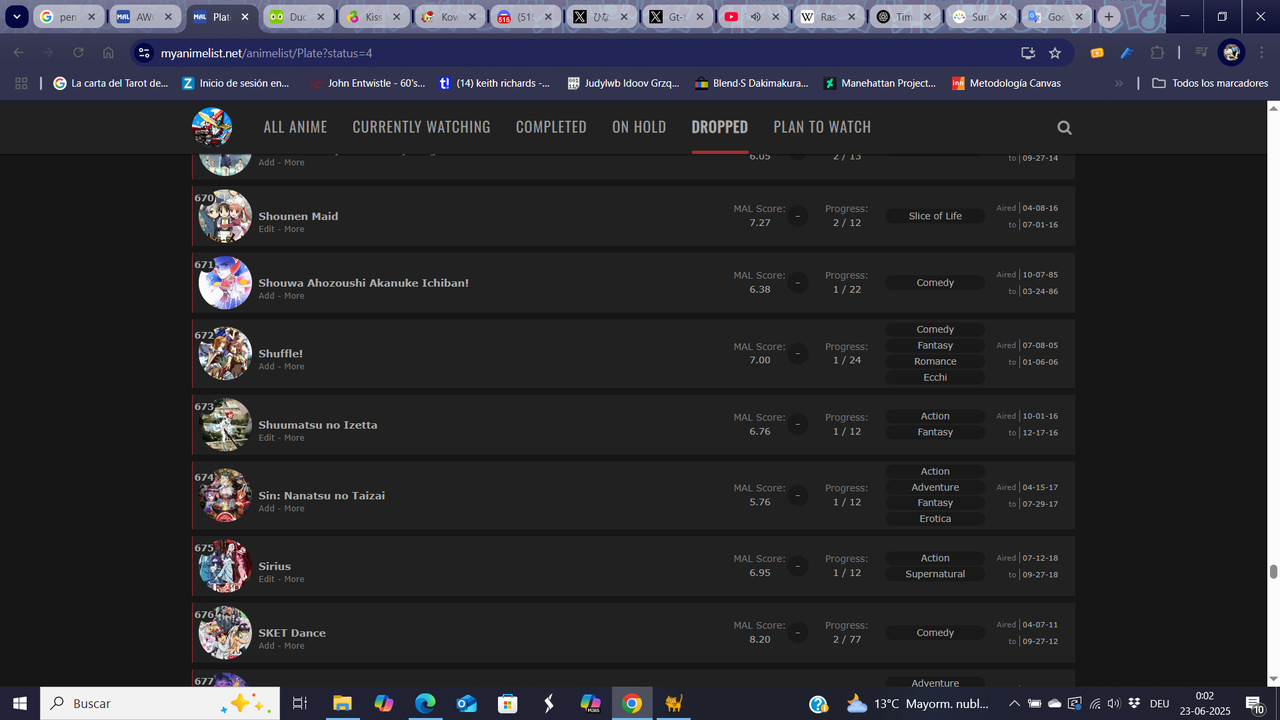Screen dimensions: 1280x720
Task: Open the Sirius cover thumbnail
Action: 225,566
